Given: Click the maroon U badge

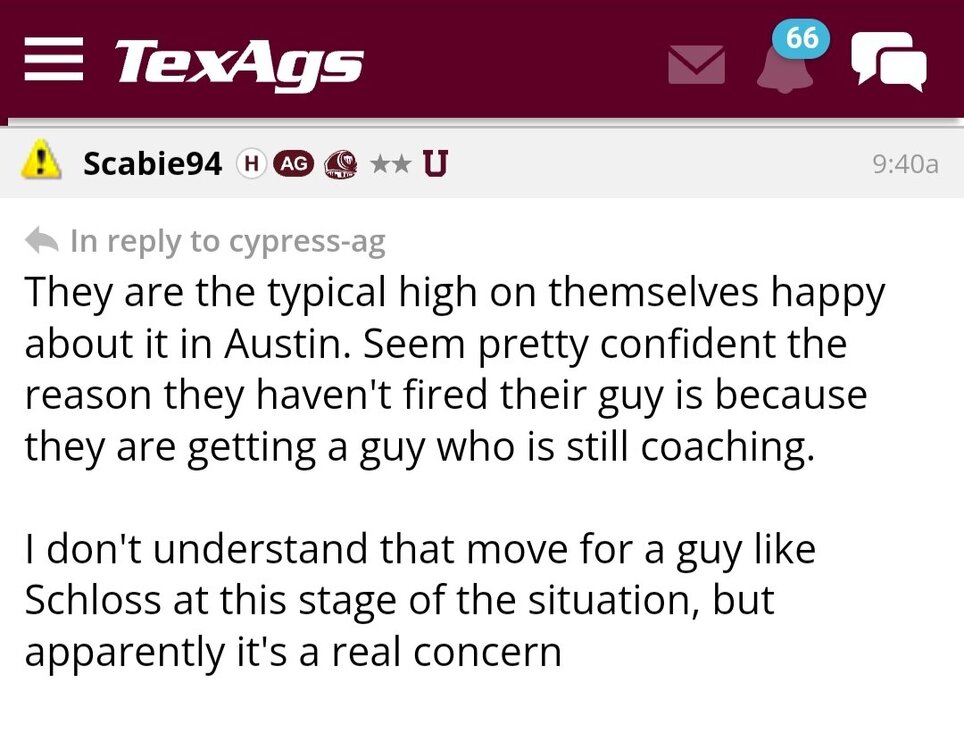Looking at the screenshot, I should pyautogui.click(x=435, y=163).
